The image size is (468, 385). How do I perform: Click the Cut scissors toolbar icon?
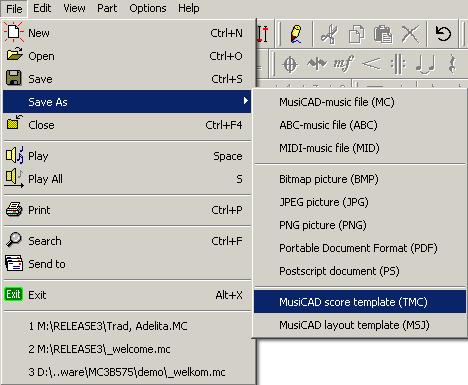(x=329, y=34)
